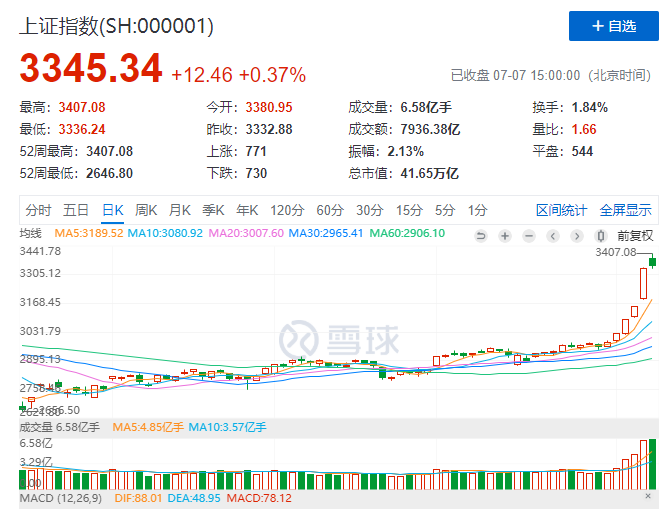
Task: Open 全屏显示 fullscreen view
Action: click(x=625, y=210)
